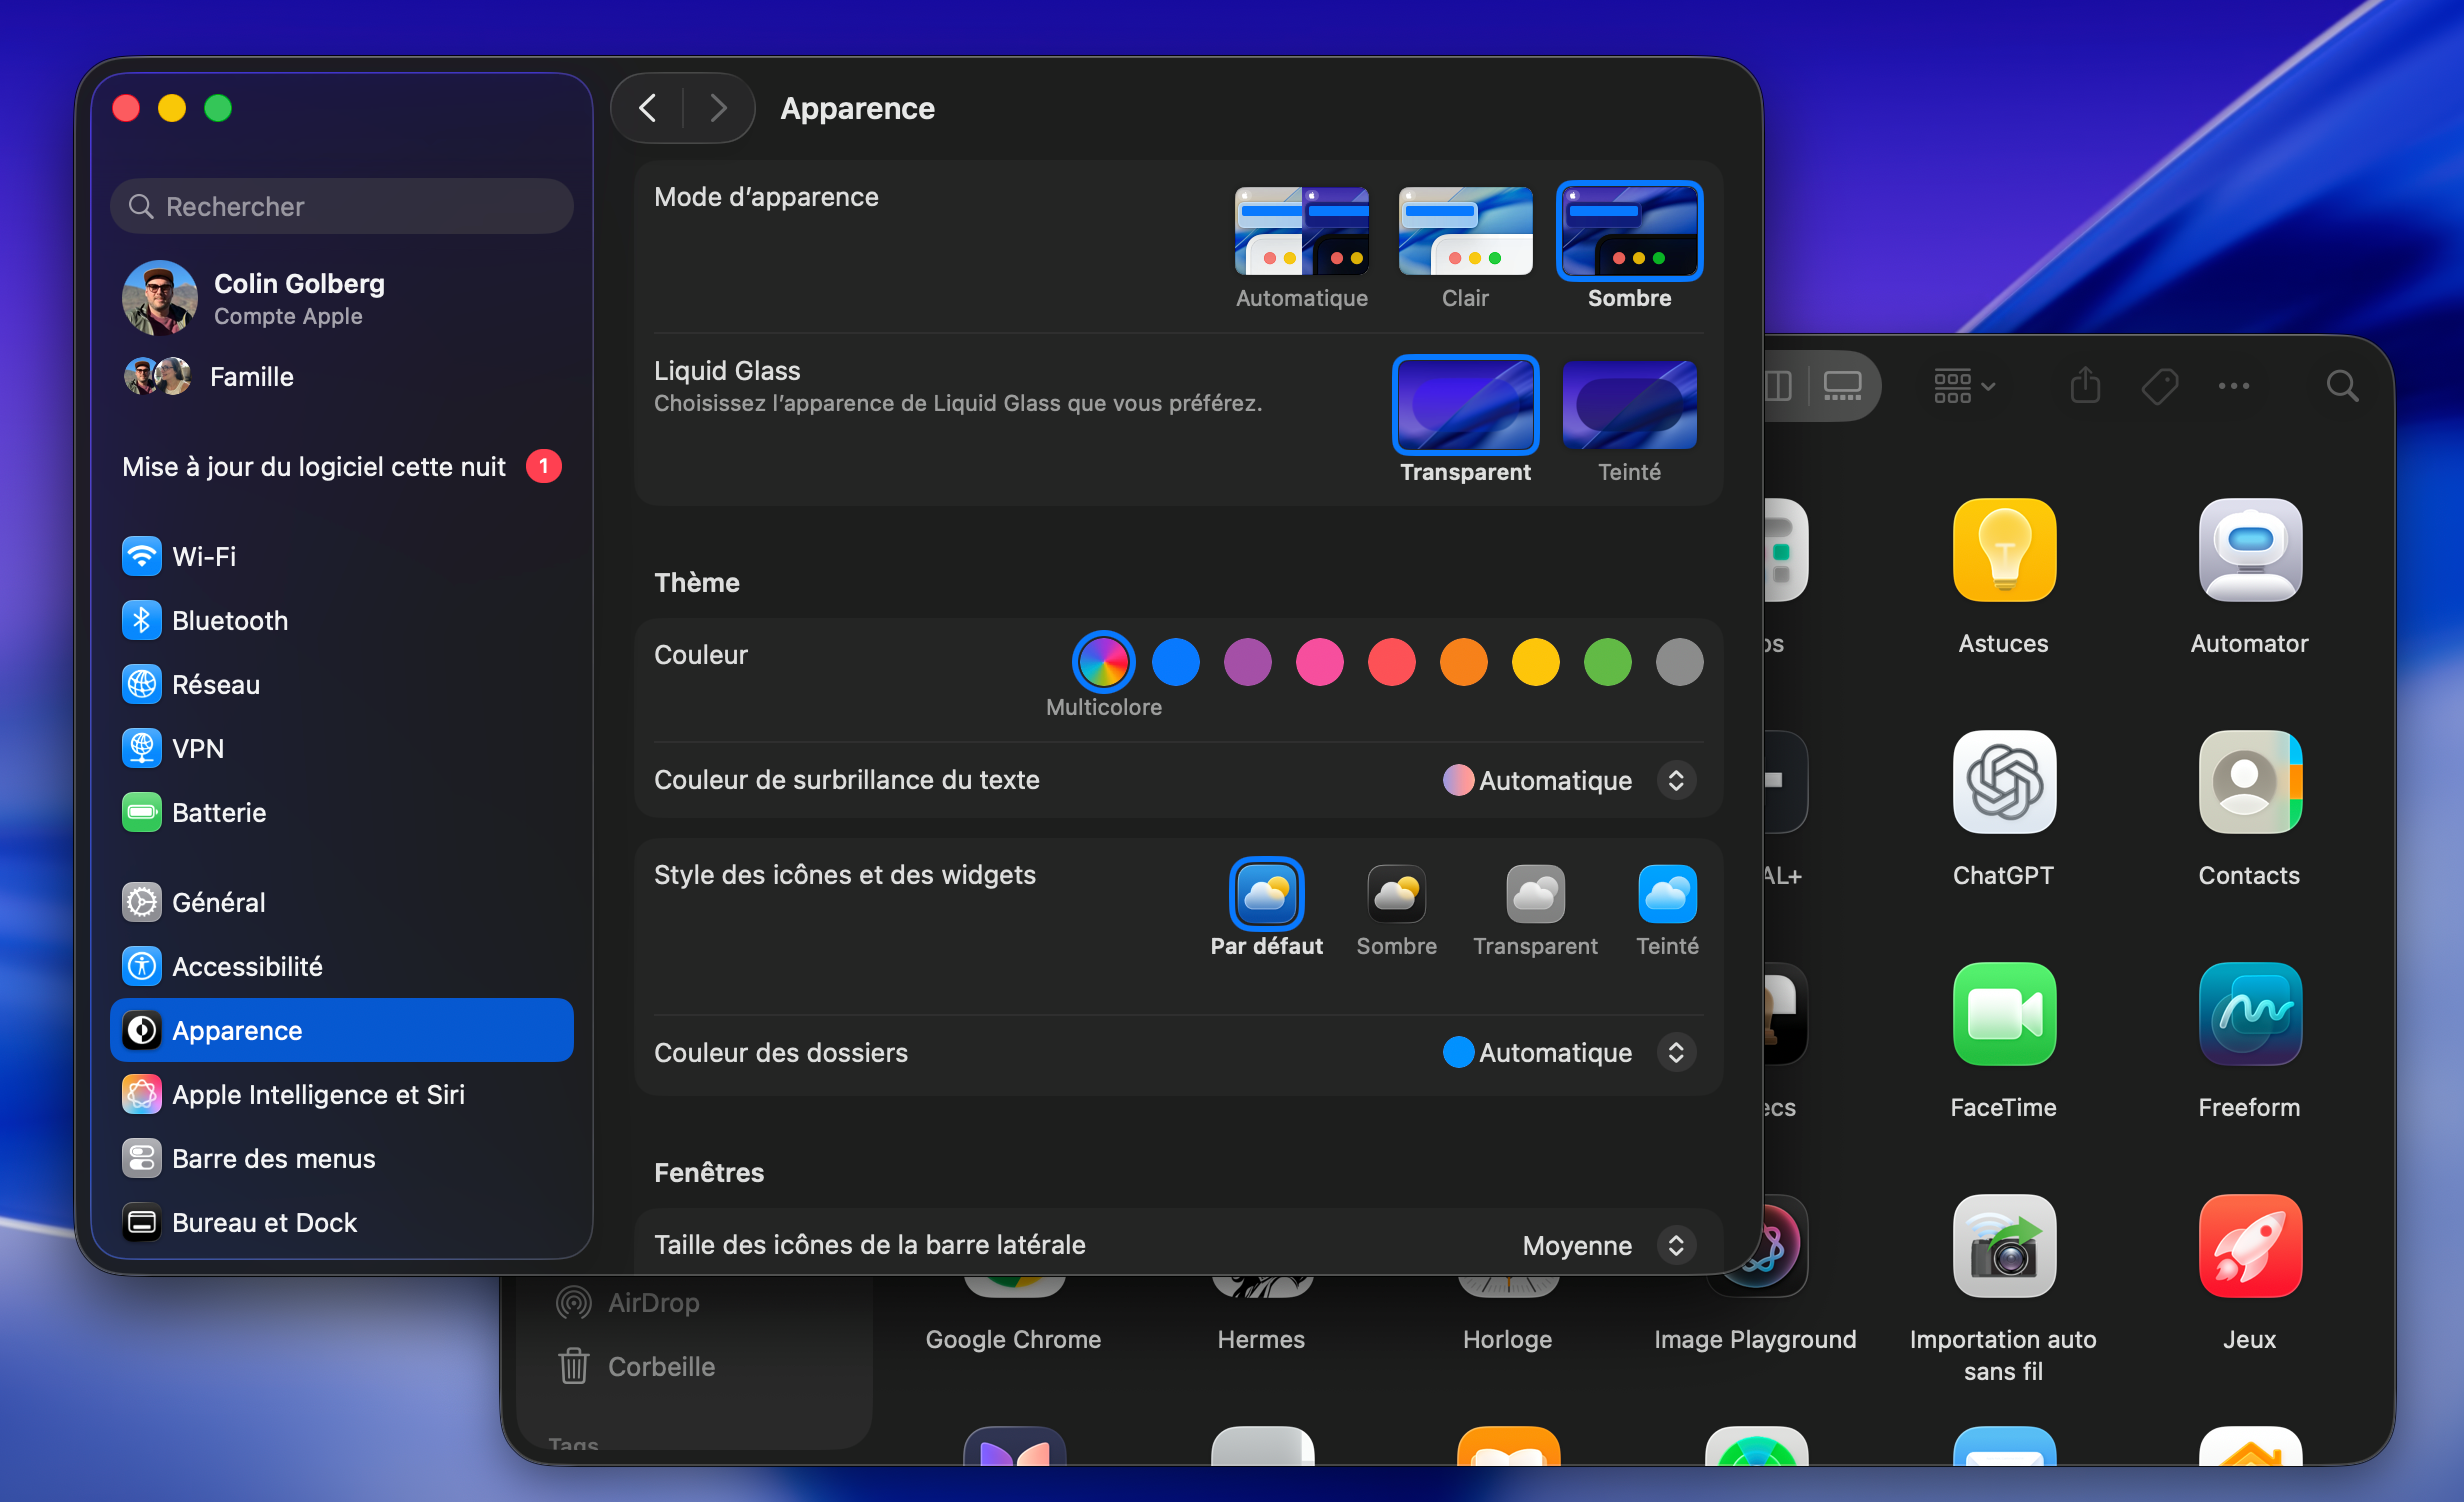Choose the green accent color
This screenshot has width=2464, height=1502.
pyautogui.click(x=1607, y=661)
